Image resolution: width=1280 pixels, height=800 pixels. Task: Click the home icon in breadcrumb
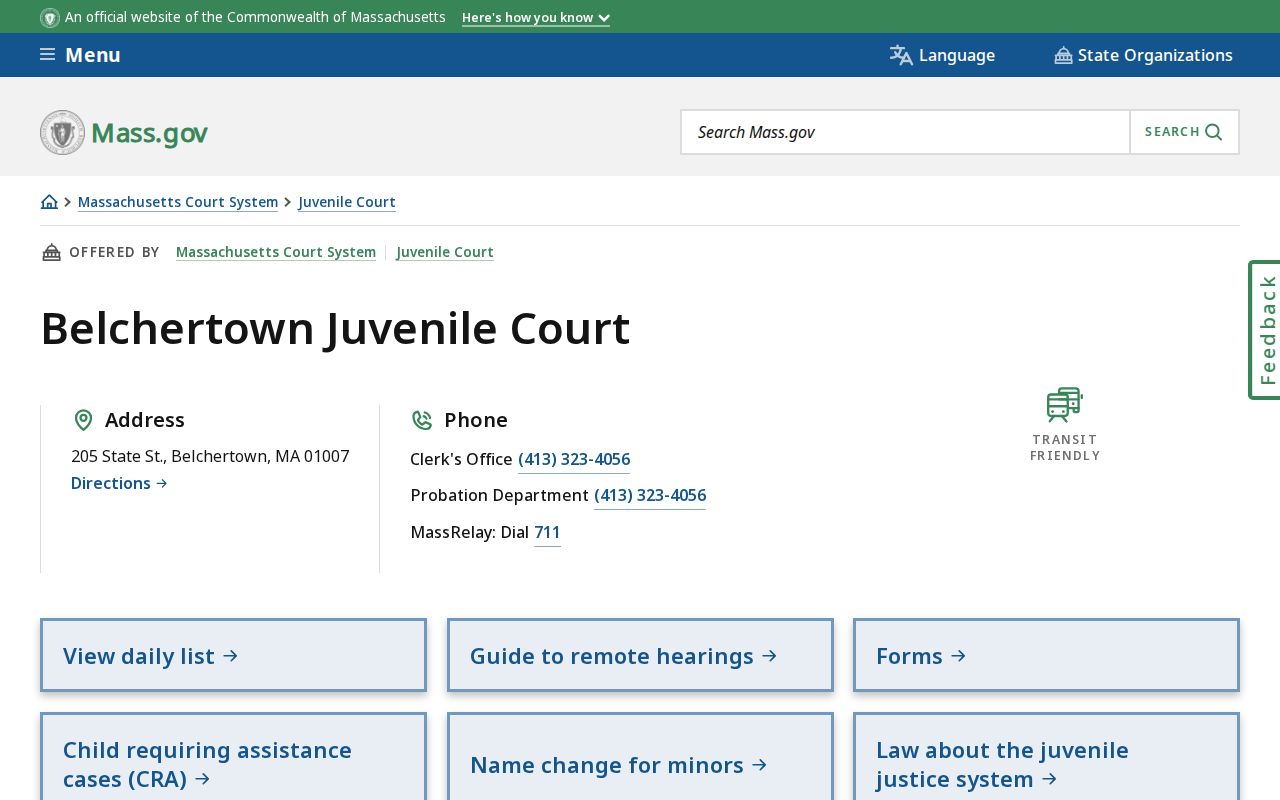pyautogui.click(x=49, y=202)
